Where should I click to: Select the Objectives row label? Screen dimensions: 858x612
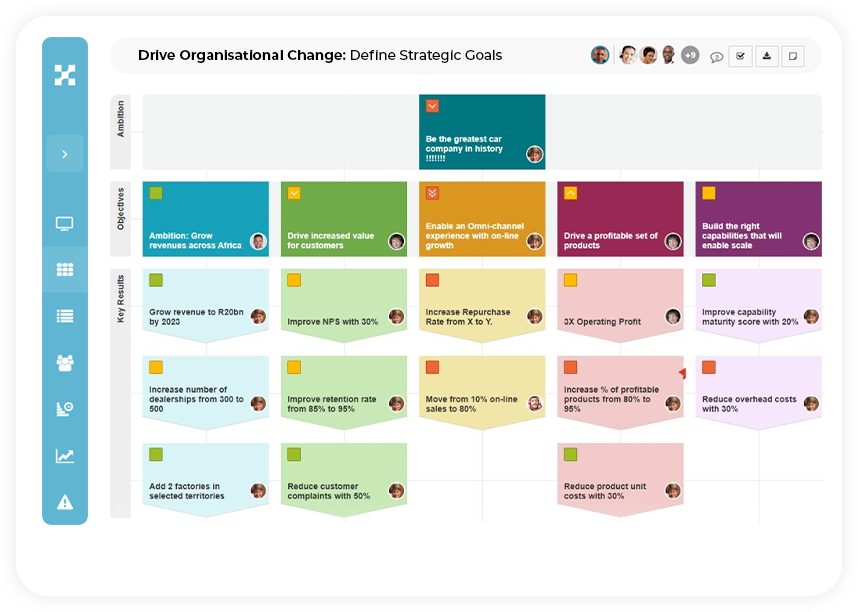(120, 209)
